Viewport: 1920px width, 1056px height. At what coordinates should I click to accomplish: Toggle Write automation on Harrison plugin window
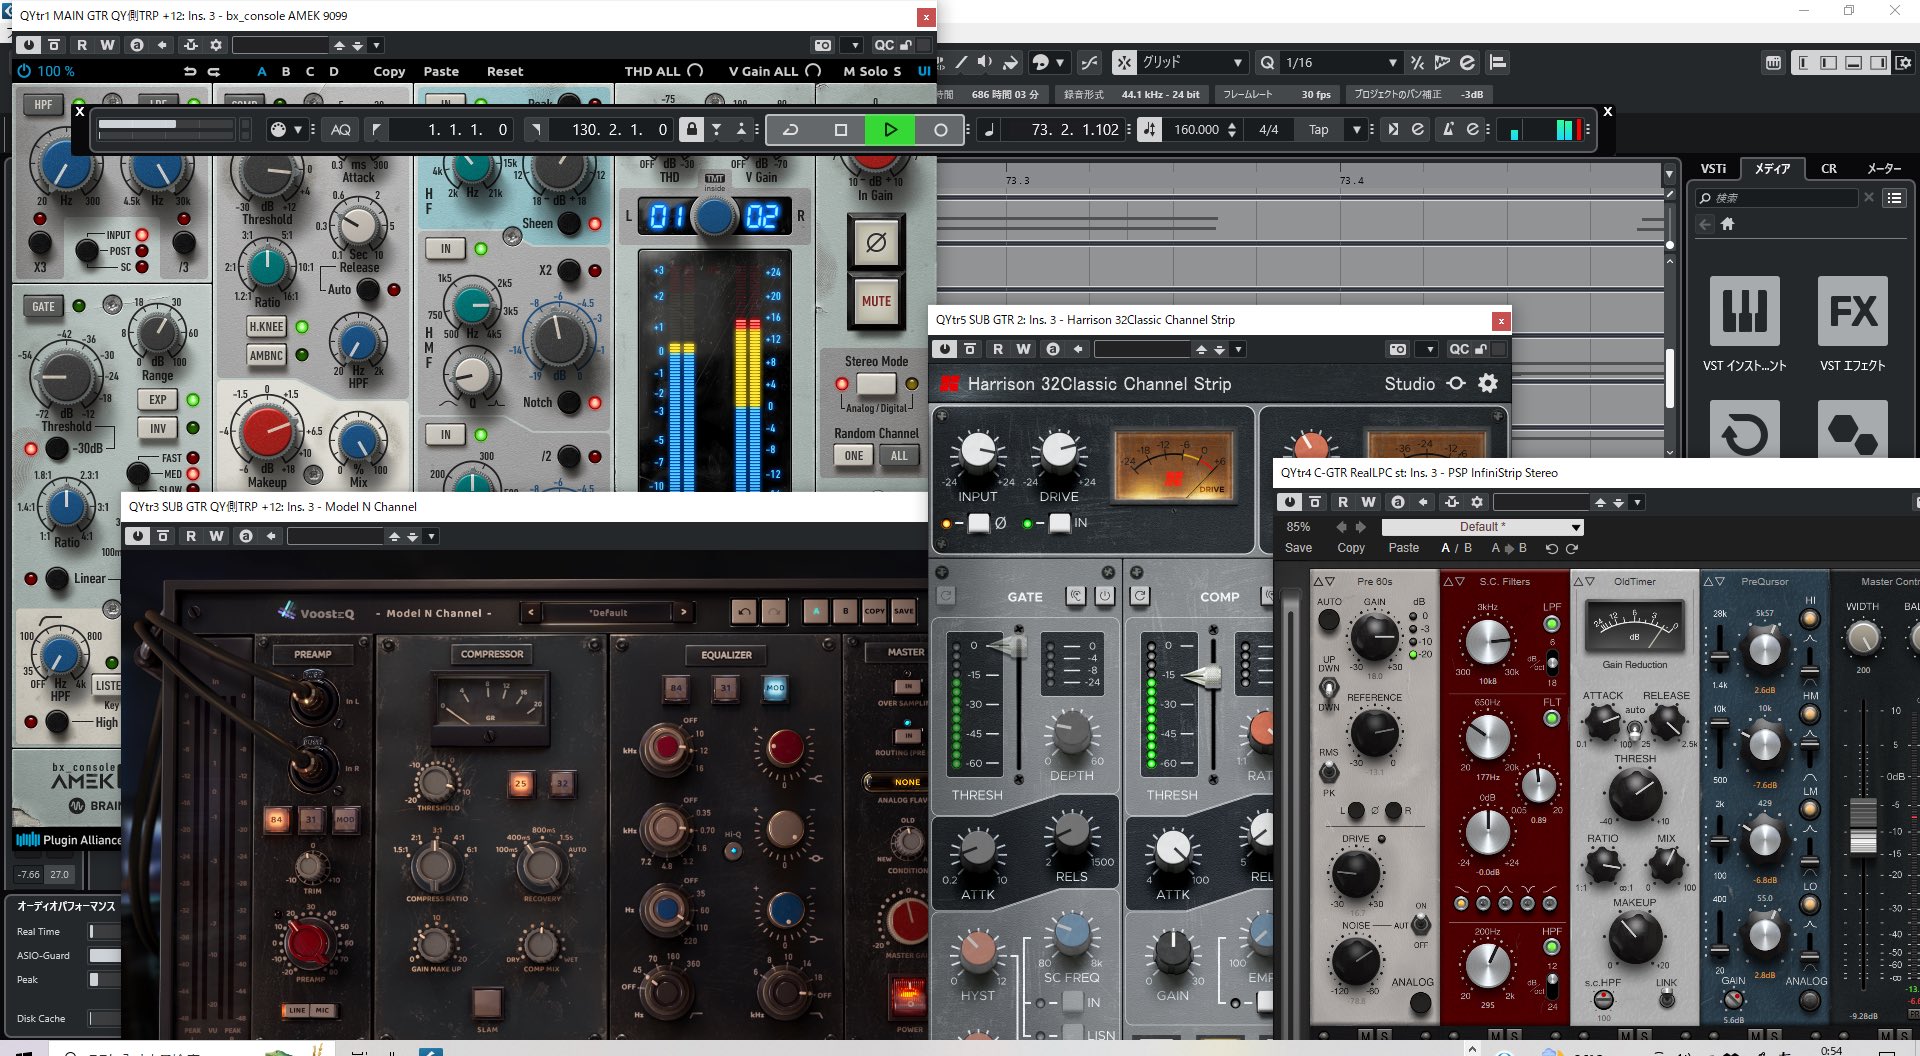coord(1023,349)
